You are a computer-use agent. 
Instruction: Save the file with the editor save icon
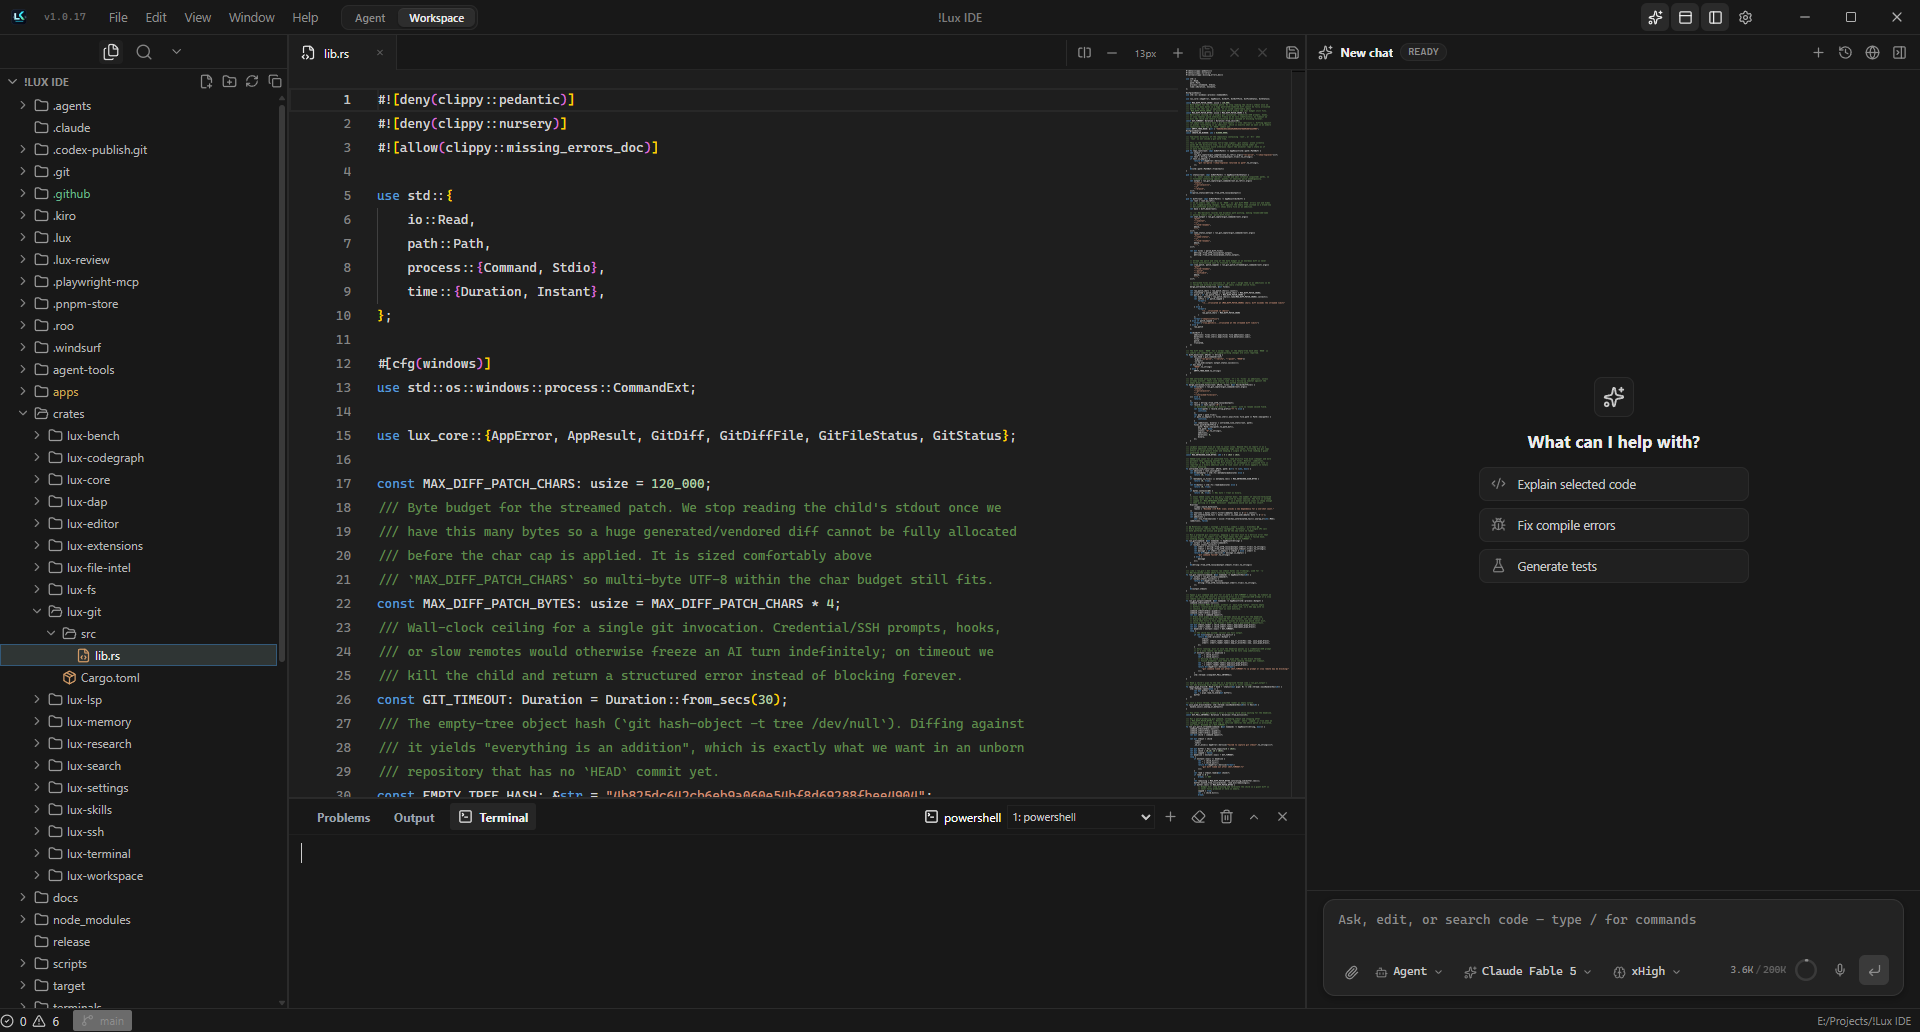tap(1292, 53)
